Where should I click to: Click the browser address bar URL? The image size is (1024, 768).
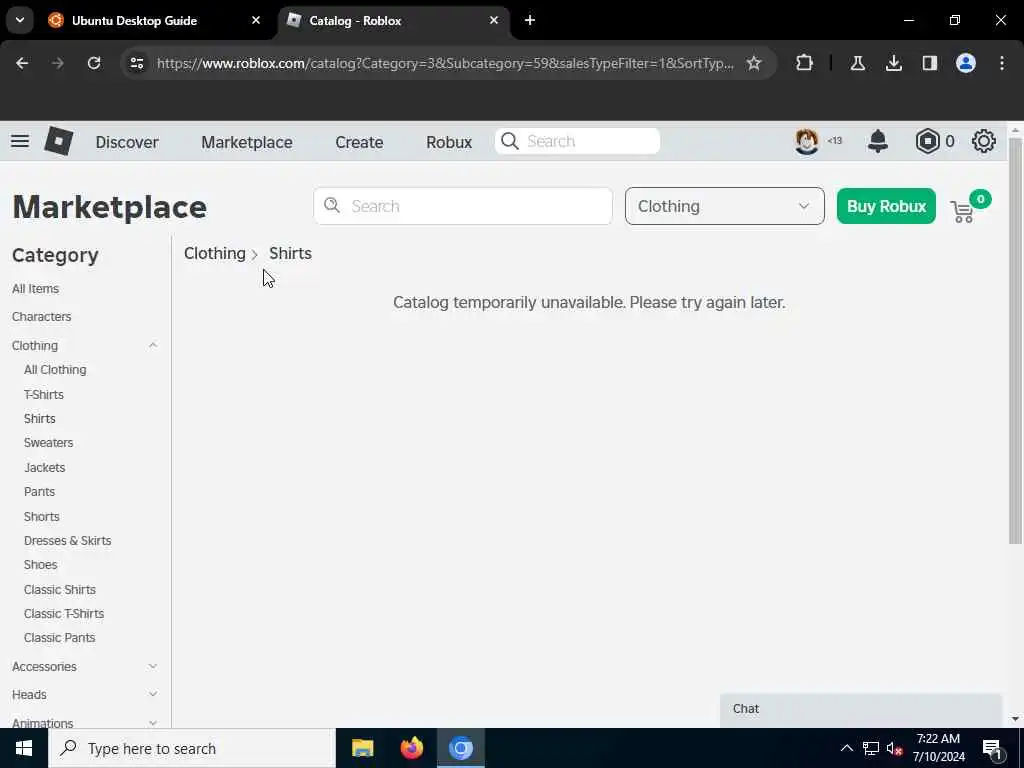(x=445, y=63)
